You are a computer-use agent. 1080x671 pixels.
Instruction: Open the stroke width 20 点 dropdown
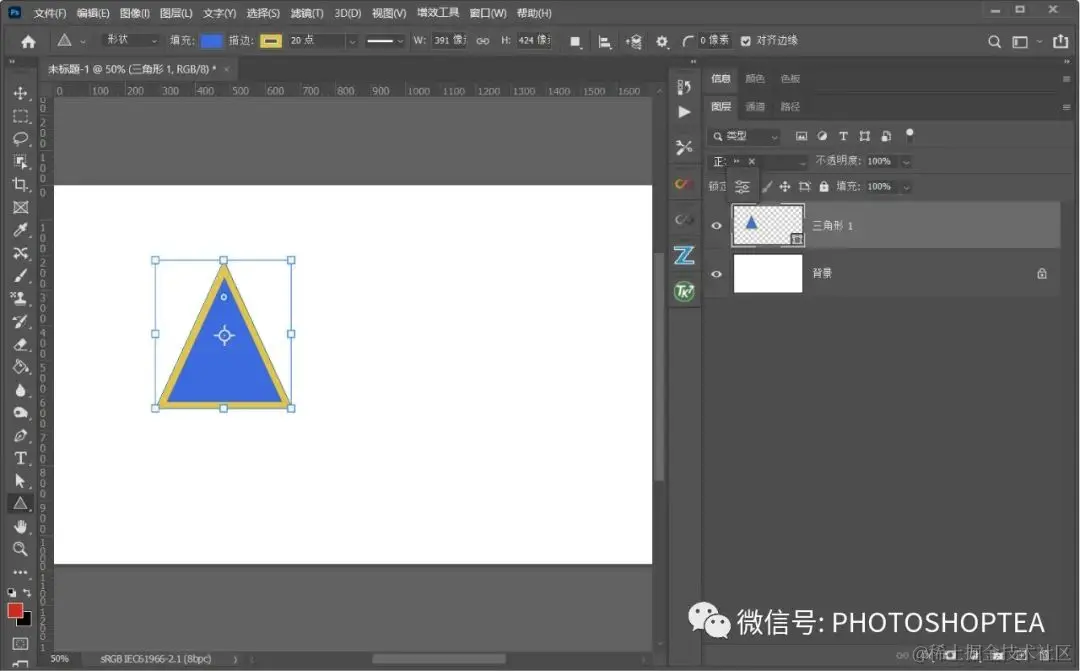[x=352, y=41]
